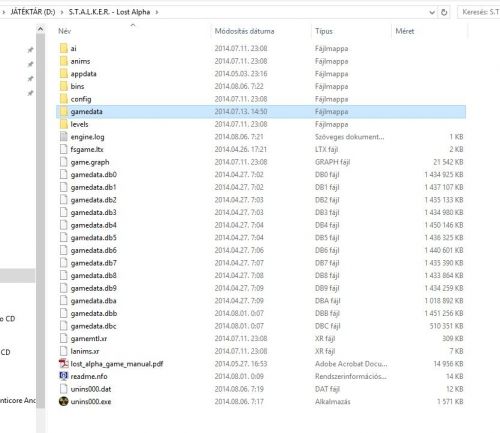Click the readme.nfo system info icon
This screenshot has width=500, height=433.
pos(64,376)
